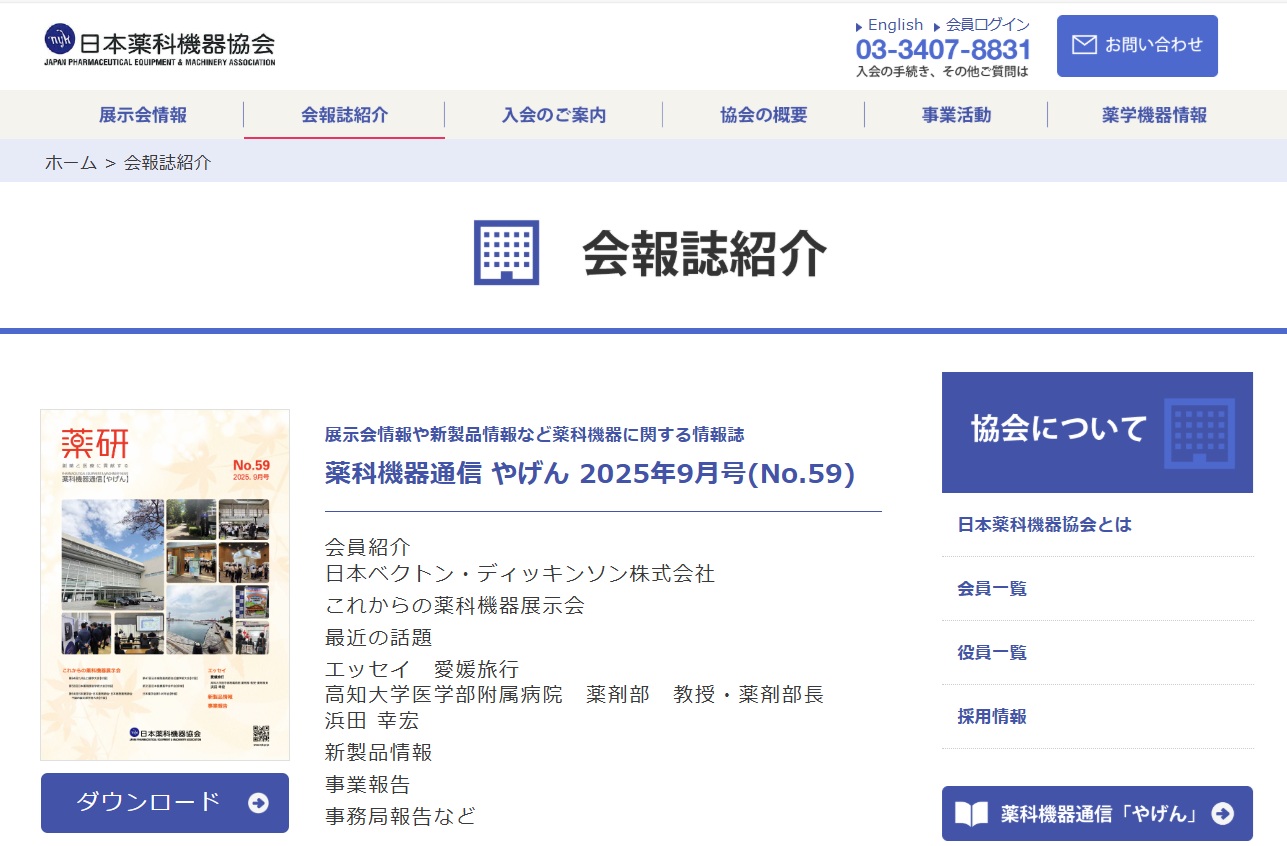Open the 展示会情報 menu item

(143, 115)
